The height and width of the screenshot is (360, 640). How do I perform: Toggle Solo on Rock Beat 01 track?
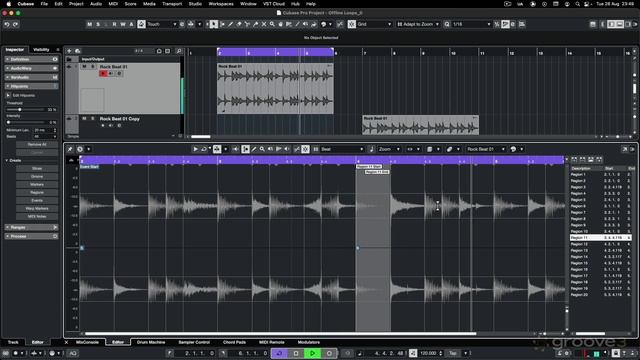(x=93, y=67)
